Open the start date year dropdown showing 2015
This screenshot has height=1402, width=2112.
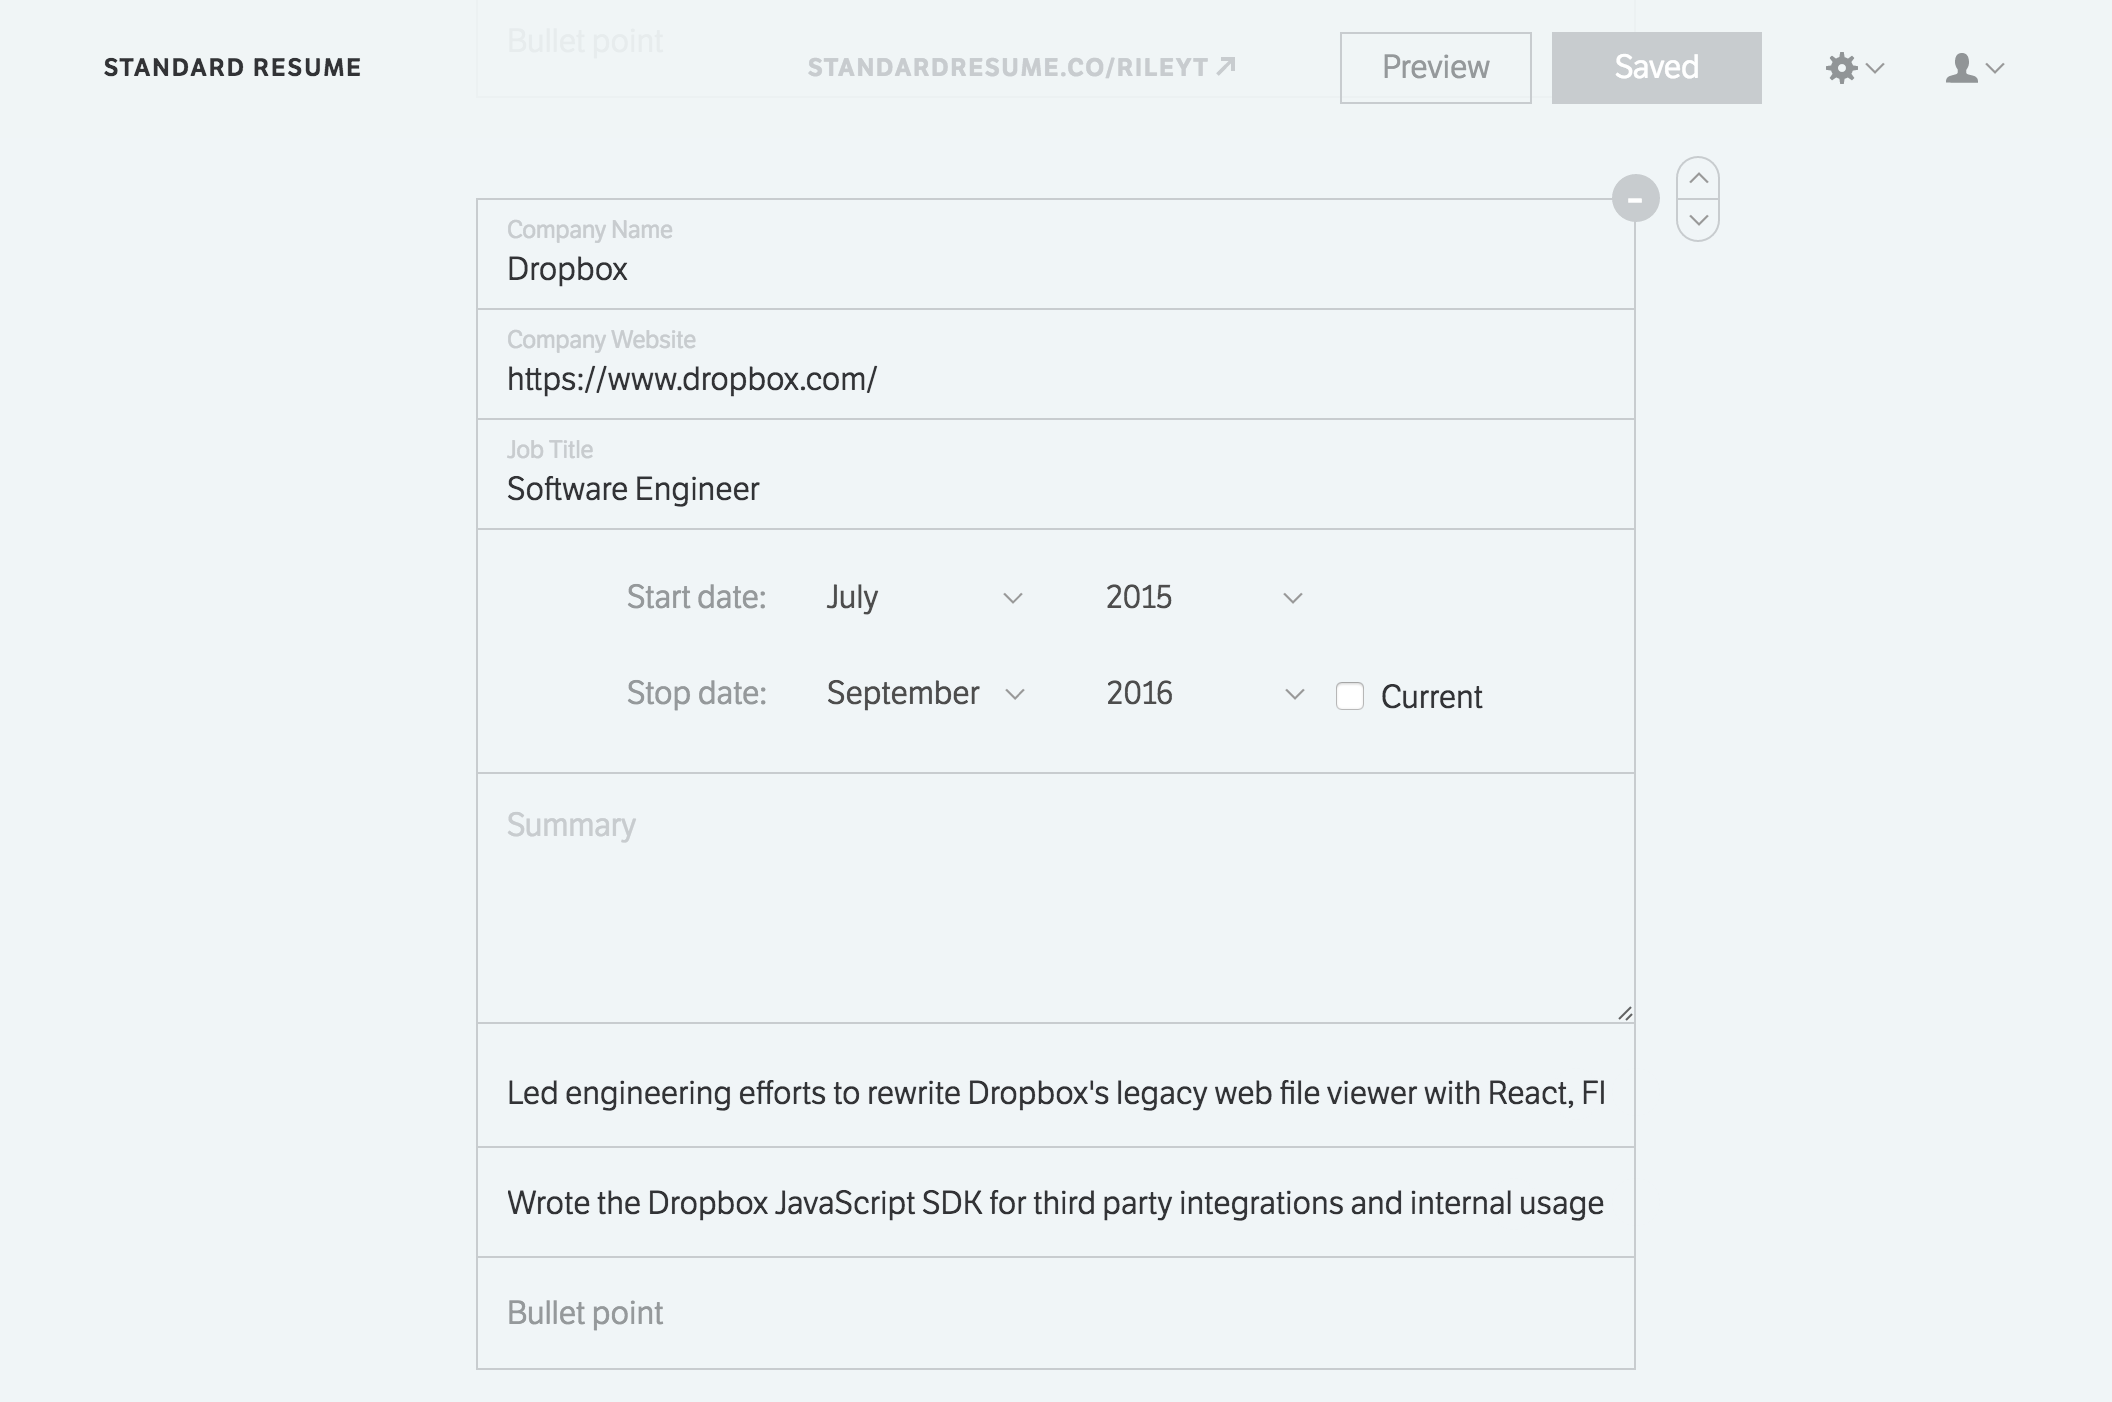point(1203,597)
